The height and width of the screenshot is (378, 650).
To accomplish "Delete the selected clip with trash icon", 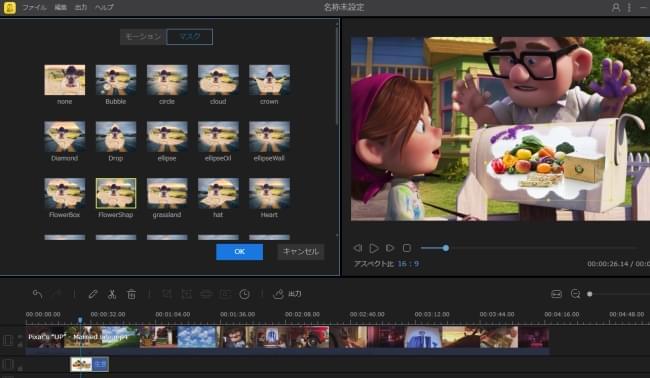I will click(x=131, y=294).
